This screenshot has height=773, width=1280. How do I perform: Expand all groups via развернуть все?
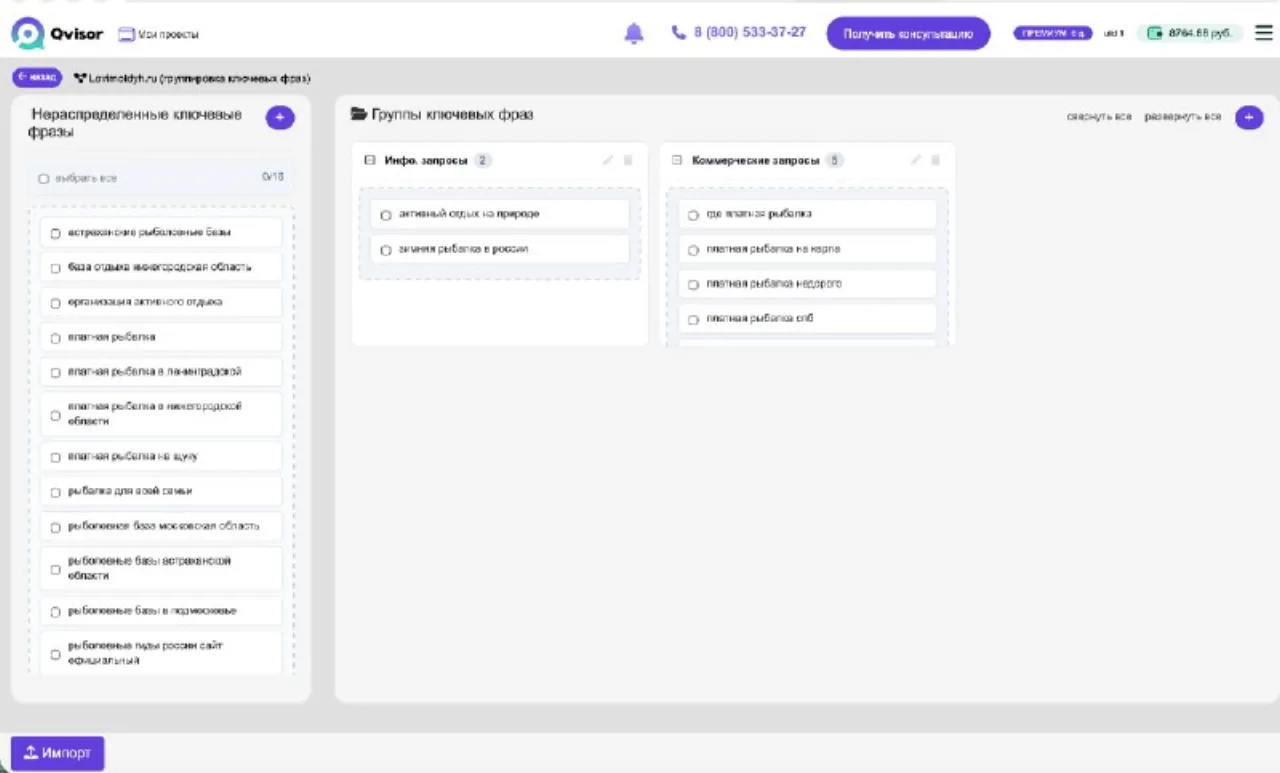click(x=1183, y=117)
